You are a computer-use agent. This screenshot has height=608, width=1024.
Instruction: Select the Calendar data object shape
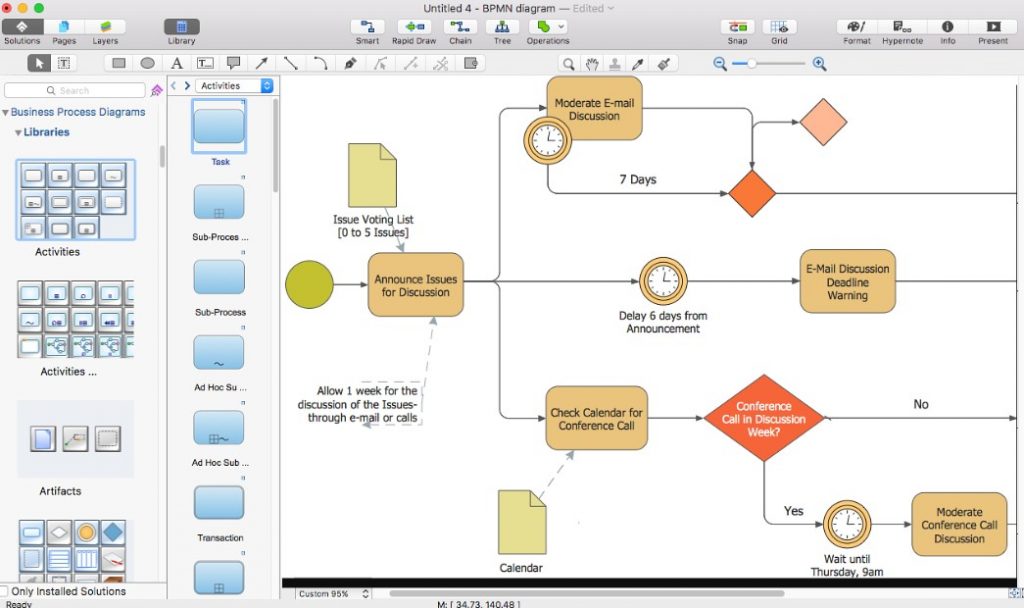coord(522,522)
